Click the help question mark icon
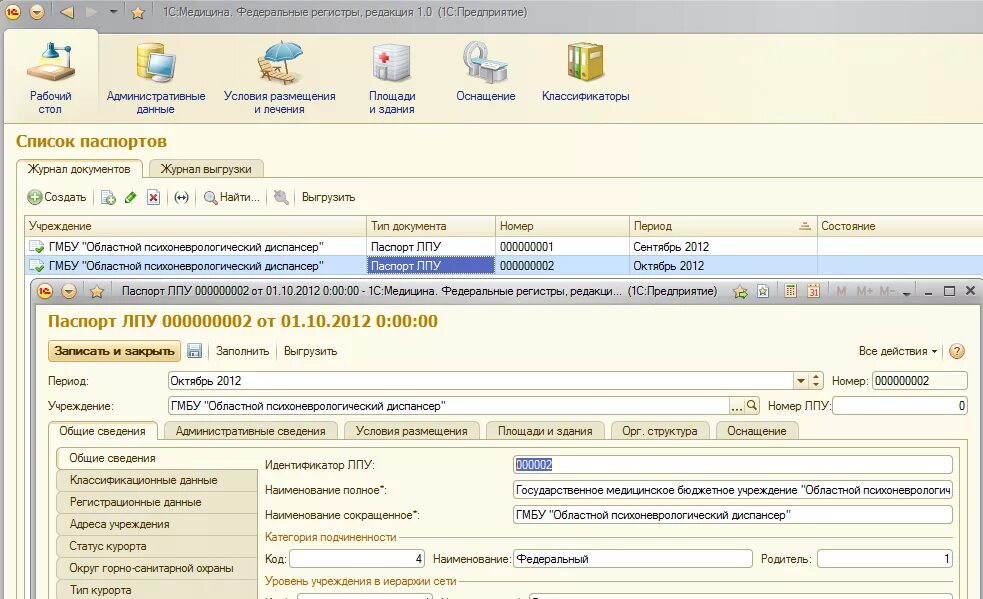Image resolution: width=983 pixels, height=599 pixels. (x=957, y=351)
